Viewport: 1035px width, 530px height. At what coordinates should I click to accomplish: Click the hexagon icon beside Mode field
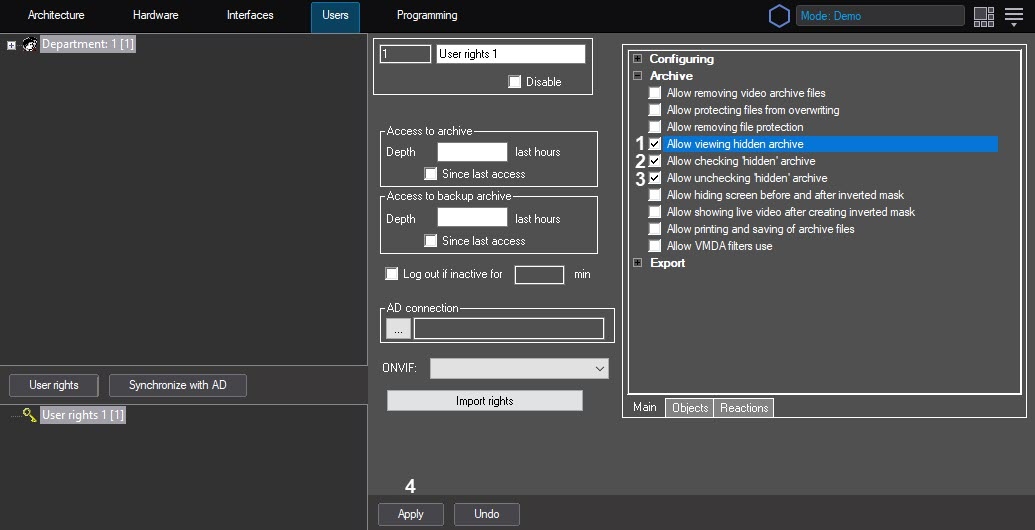tap(779, 16)
